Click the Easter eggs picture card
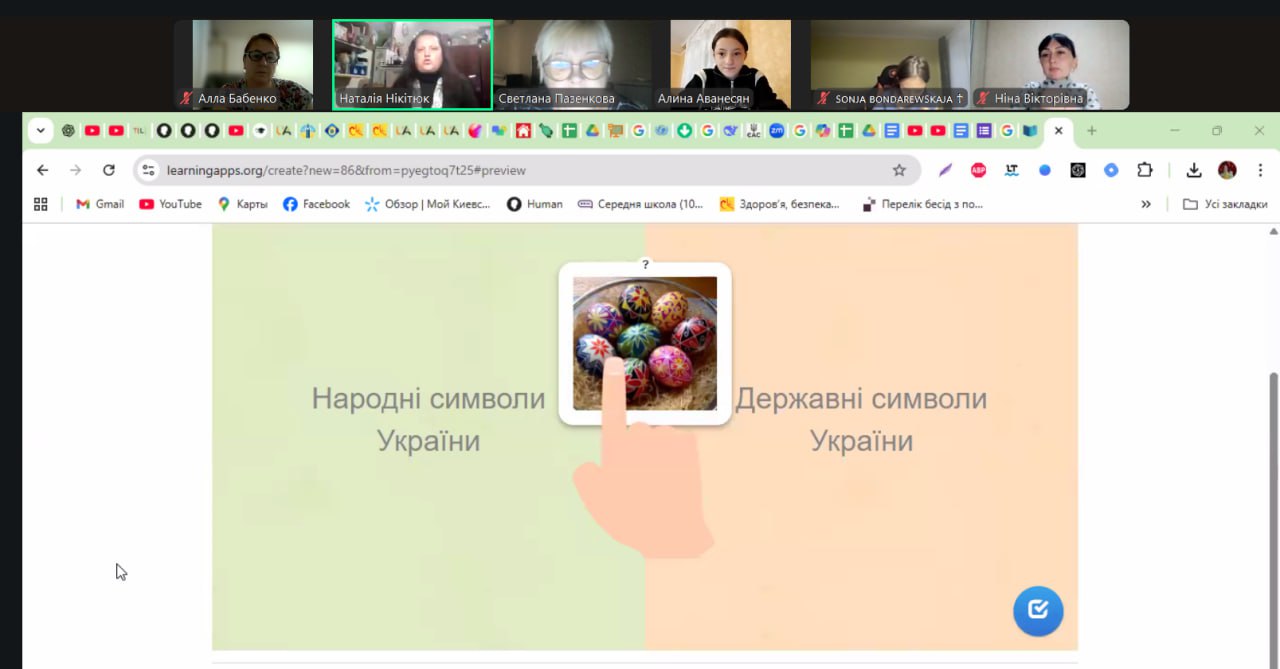 point(645,343)
